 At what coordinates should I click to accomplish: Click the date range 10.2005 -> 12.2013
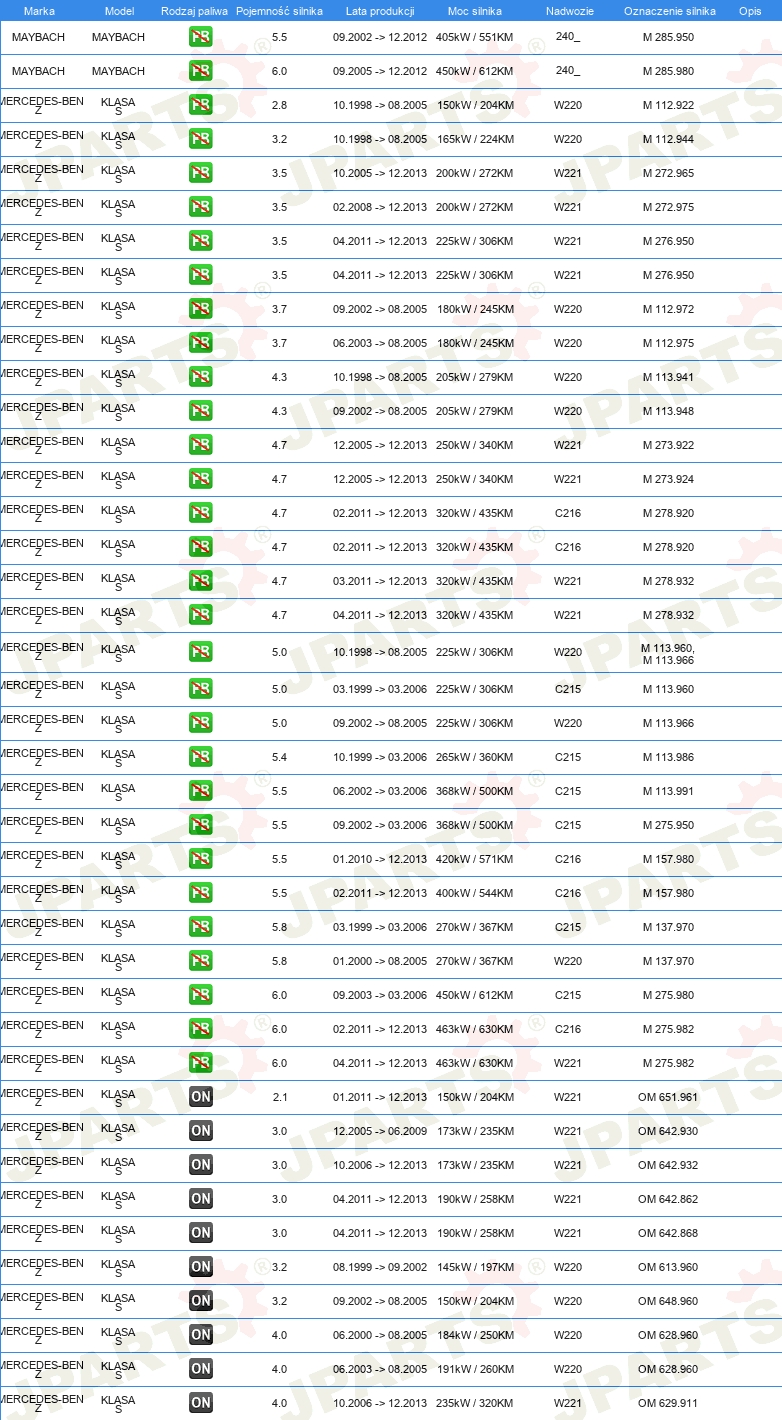coord(380,173)
